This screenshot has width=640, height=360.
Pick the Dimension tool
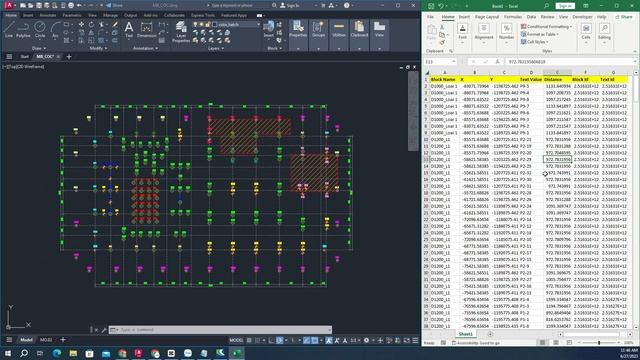[x=146, y=29]
